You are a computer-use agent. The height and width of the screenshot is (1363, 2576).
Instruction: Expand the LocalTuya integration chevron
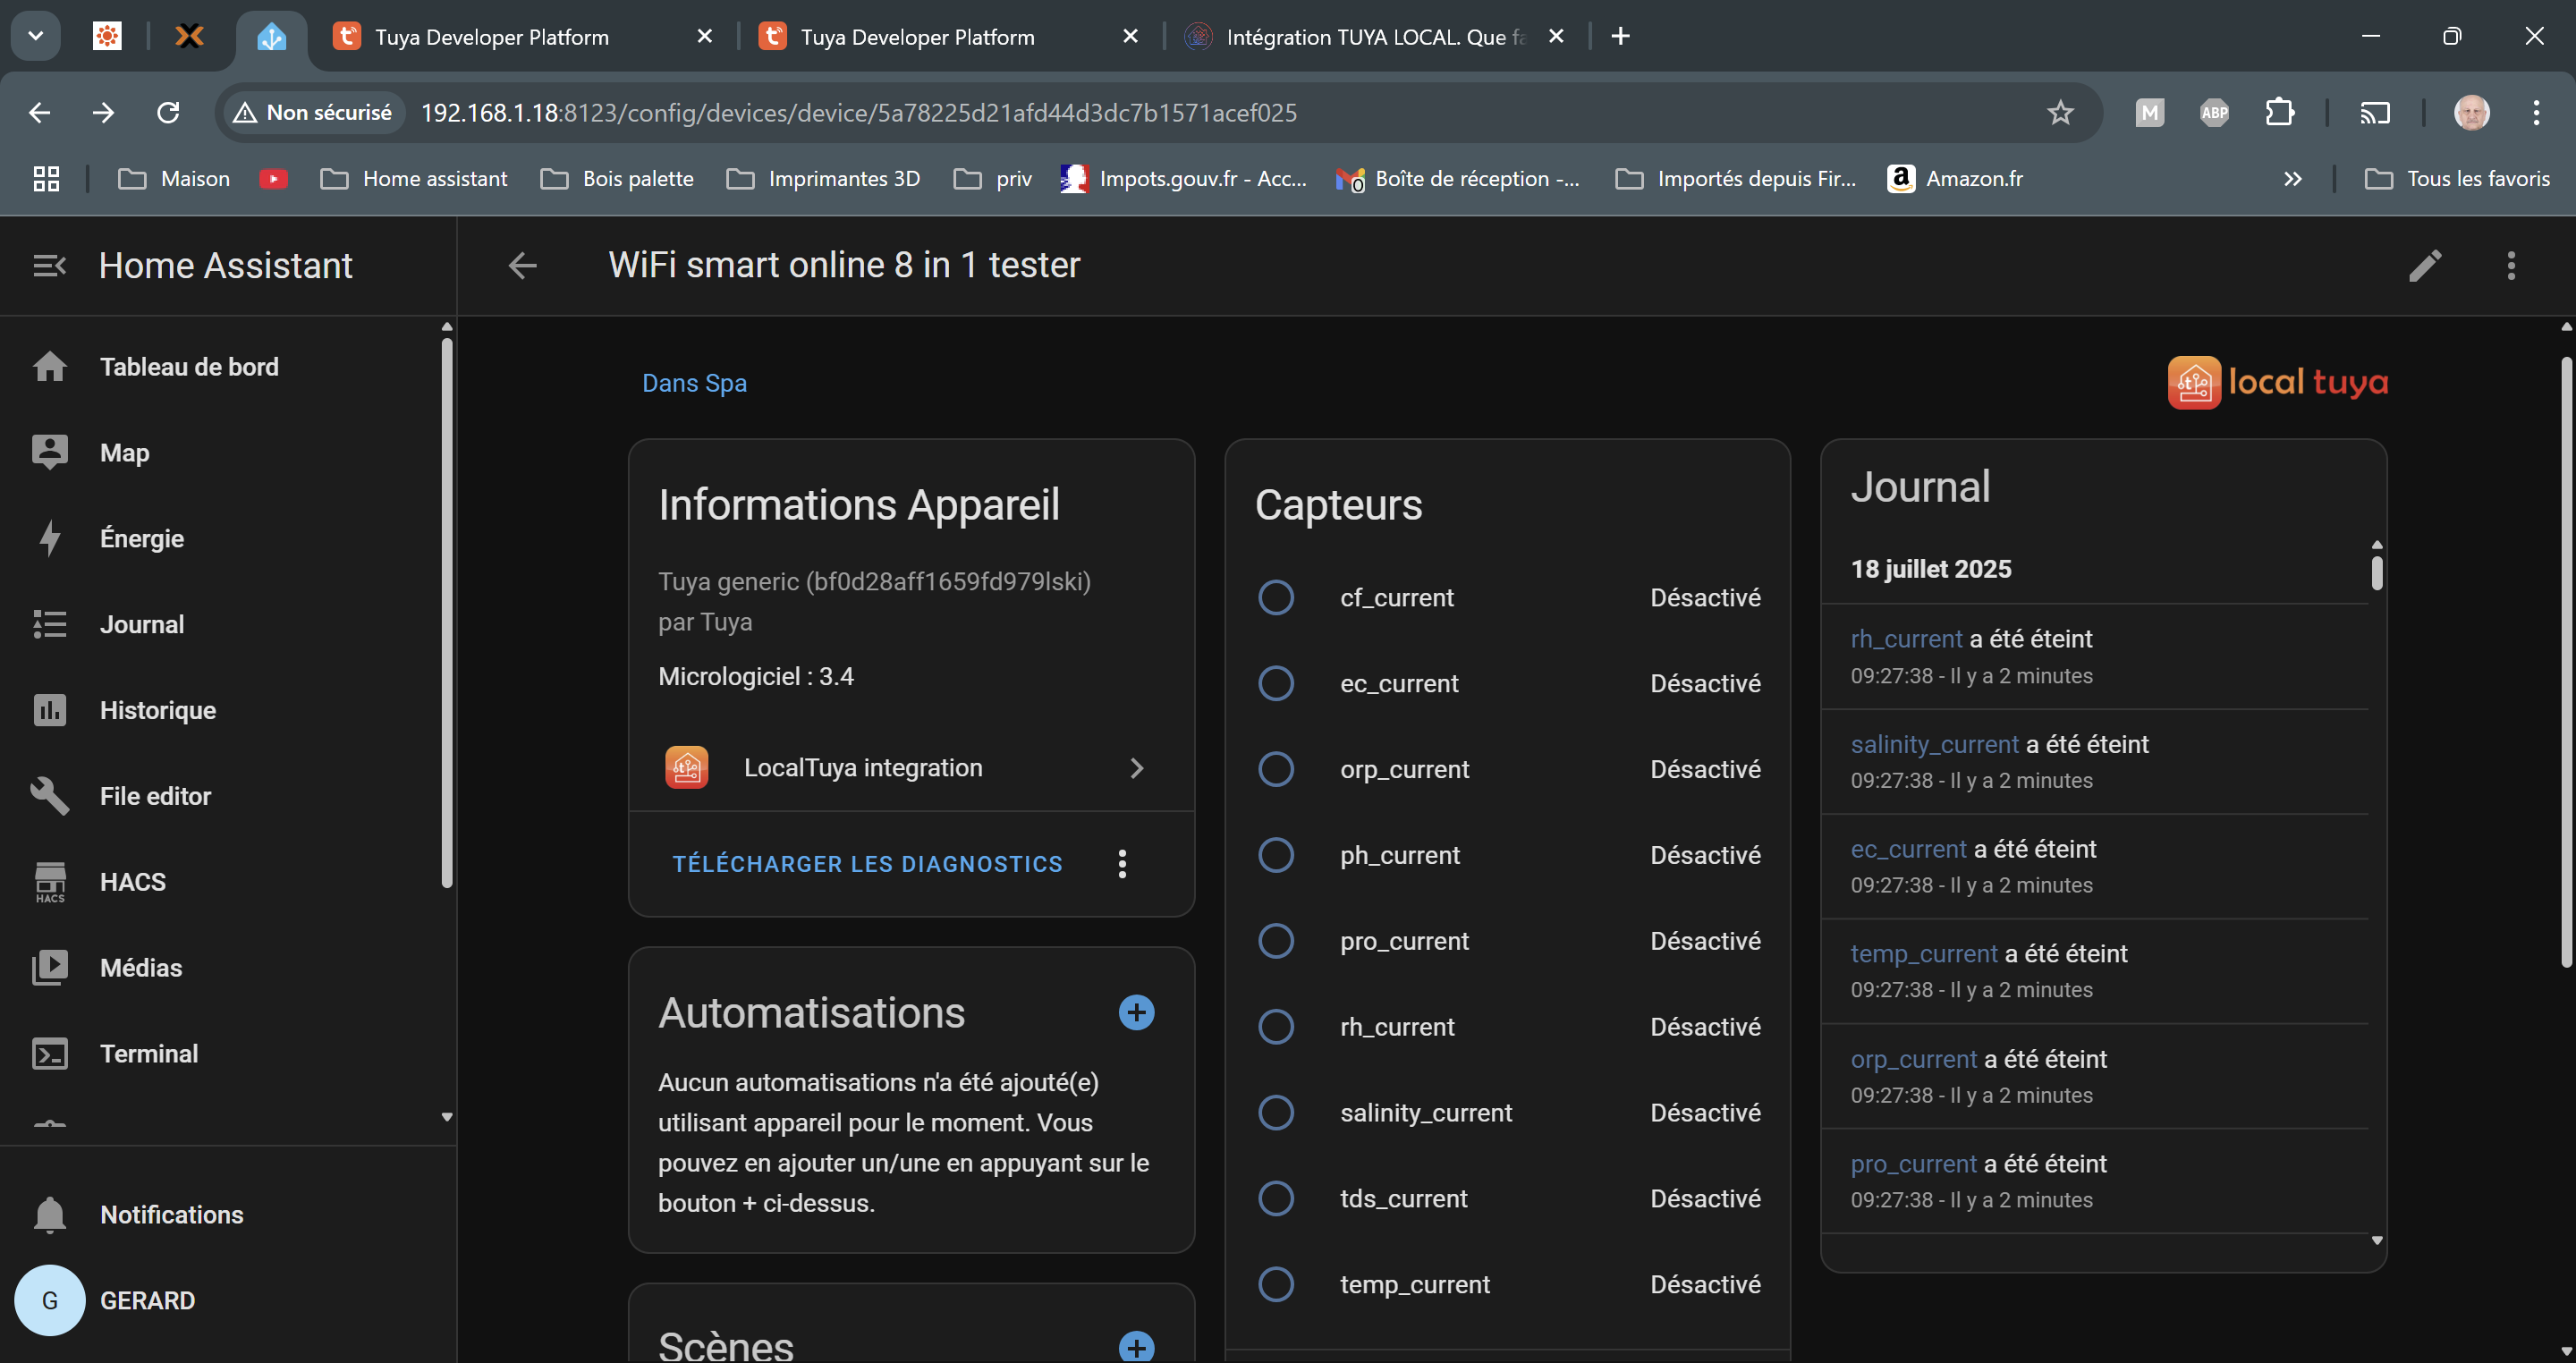[1136, 768]
